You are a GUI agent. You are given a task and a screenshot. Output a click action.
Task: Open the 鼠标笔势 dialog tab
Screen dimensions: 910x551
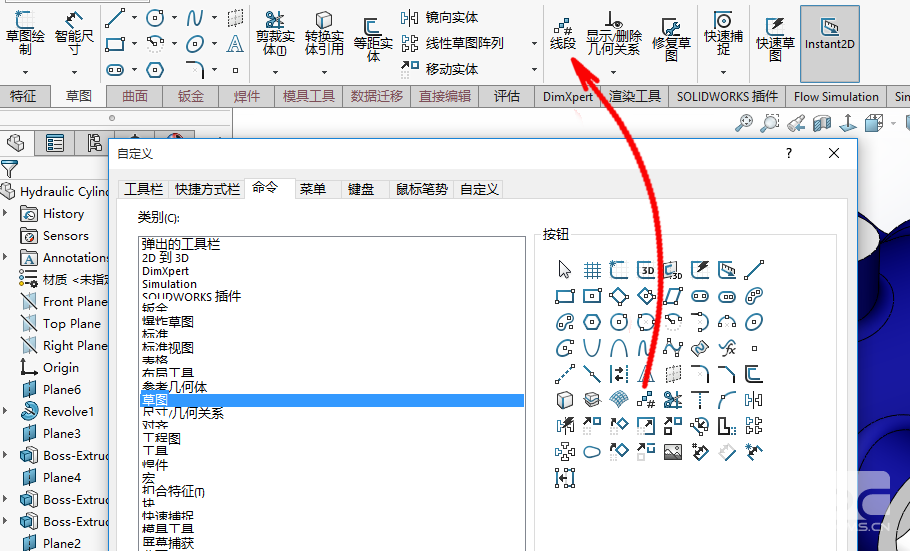pos(422,189)
